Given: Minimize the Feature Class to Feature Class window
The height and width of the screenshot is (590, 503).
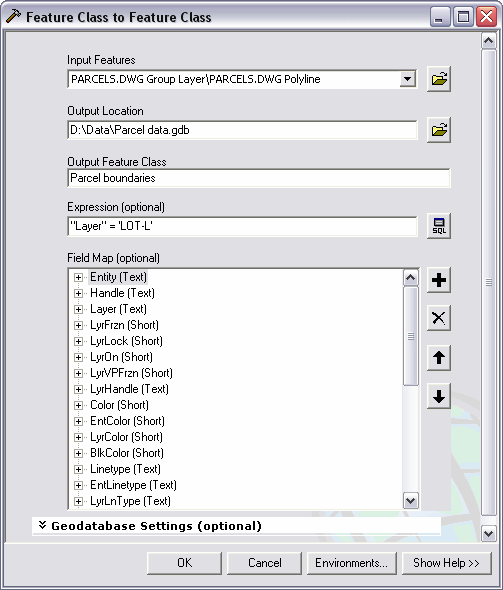Looking at the screenshot, I should coord(440,17).
